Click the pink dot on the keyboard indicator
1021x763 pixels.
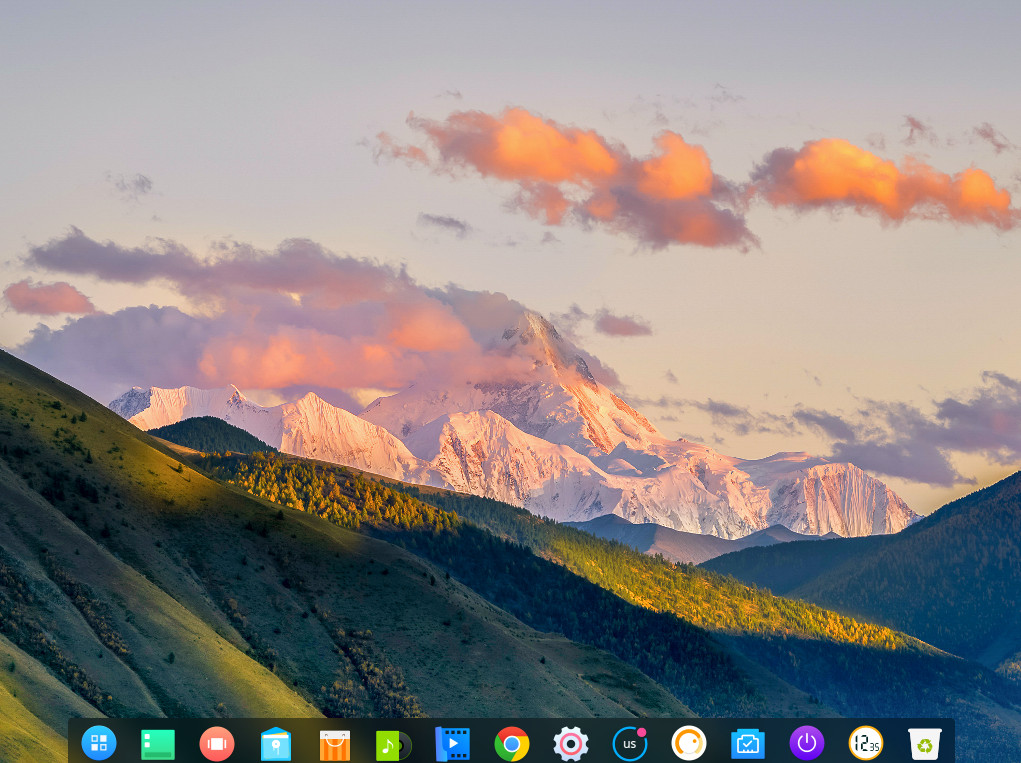pyautogui.click(x=642, y=732)
